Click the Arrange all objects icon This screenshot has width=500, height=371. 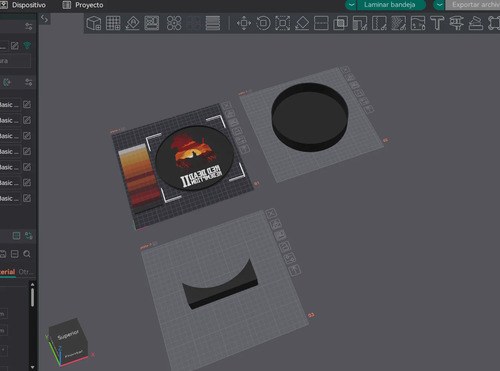tap(152, 23)
